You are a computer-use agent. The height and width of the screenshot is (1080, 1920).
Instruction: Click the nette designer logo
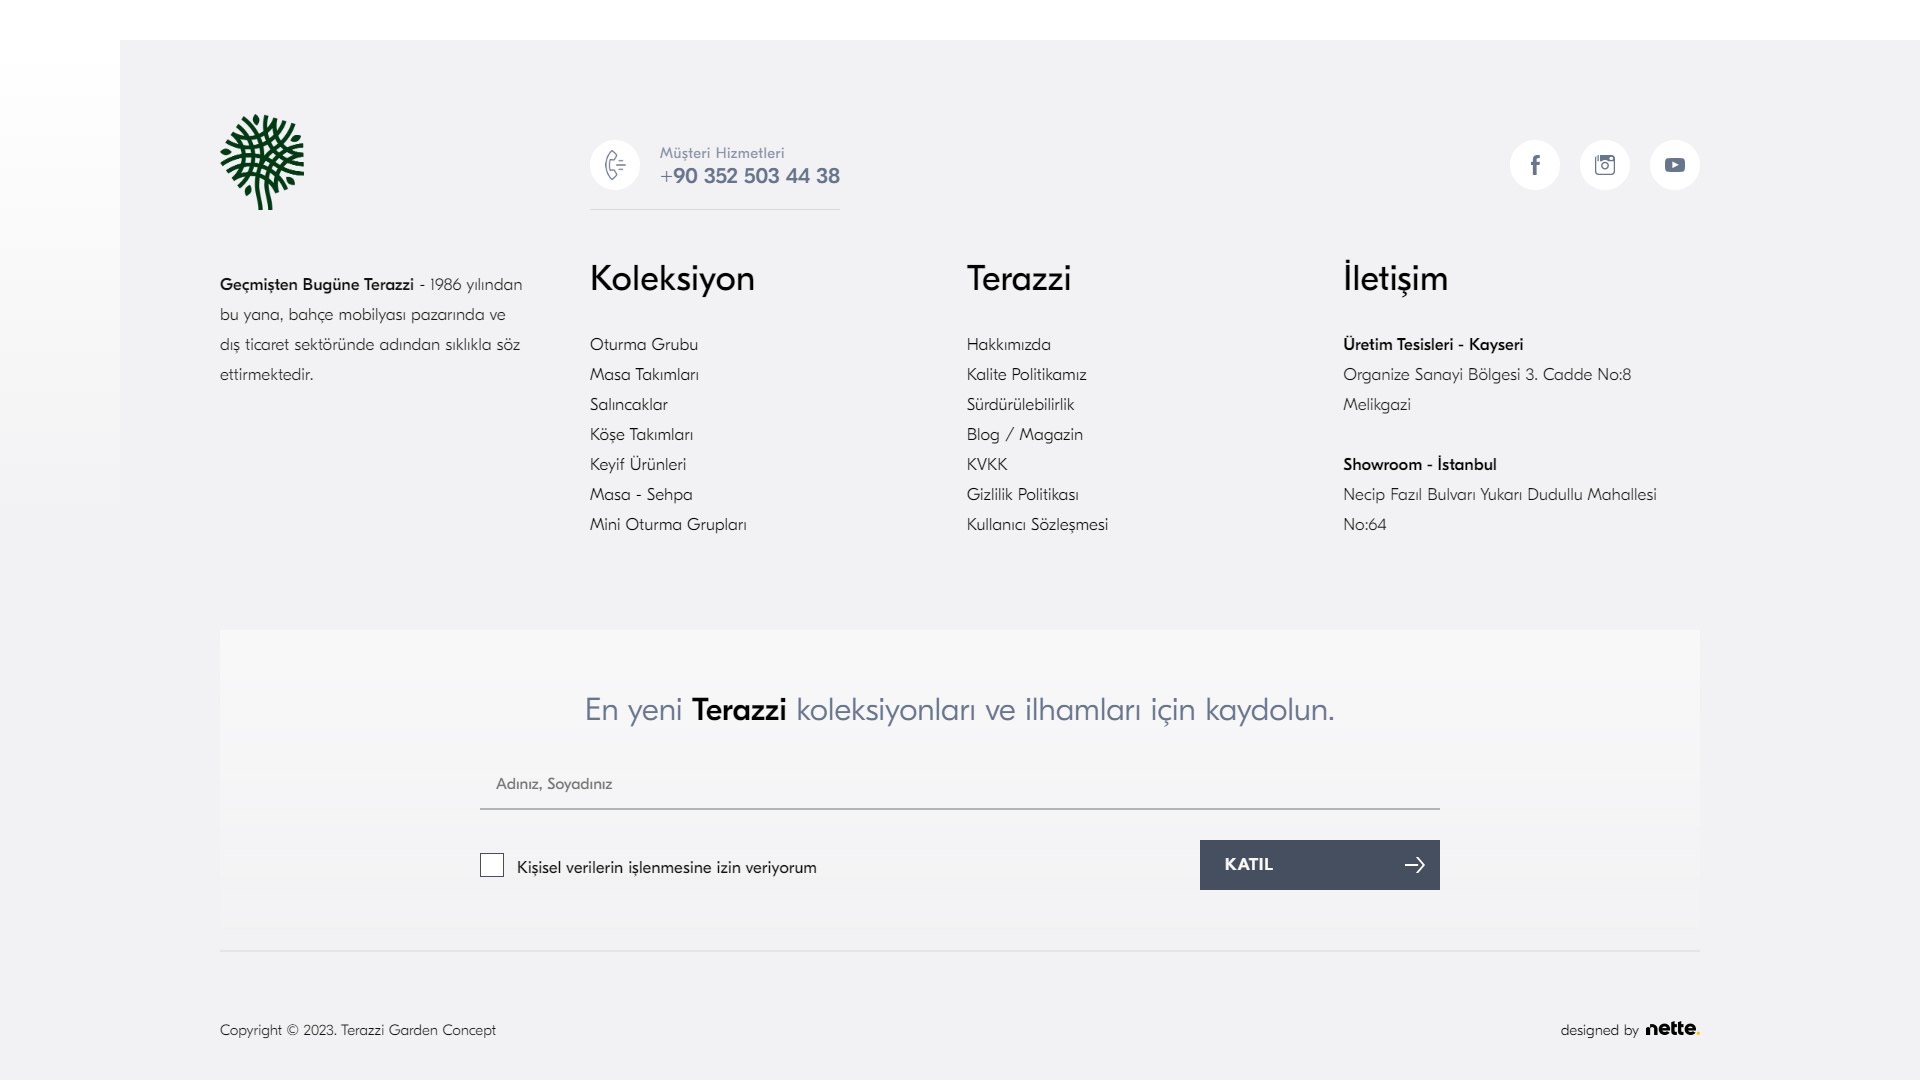coord(1672,1028)
